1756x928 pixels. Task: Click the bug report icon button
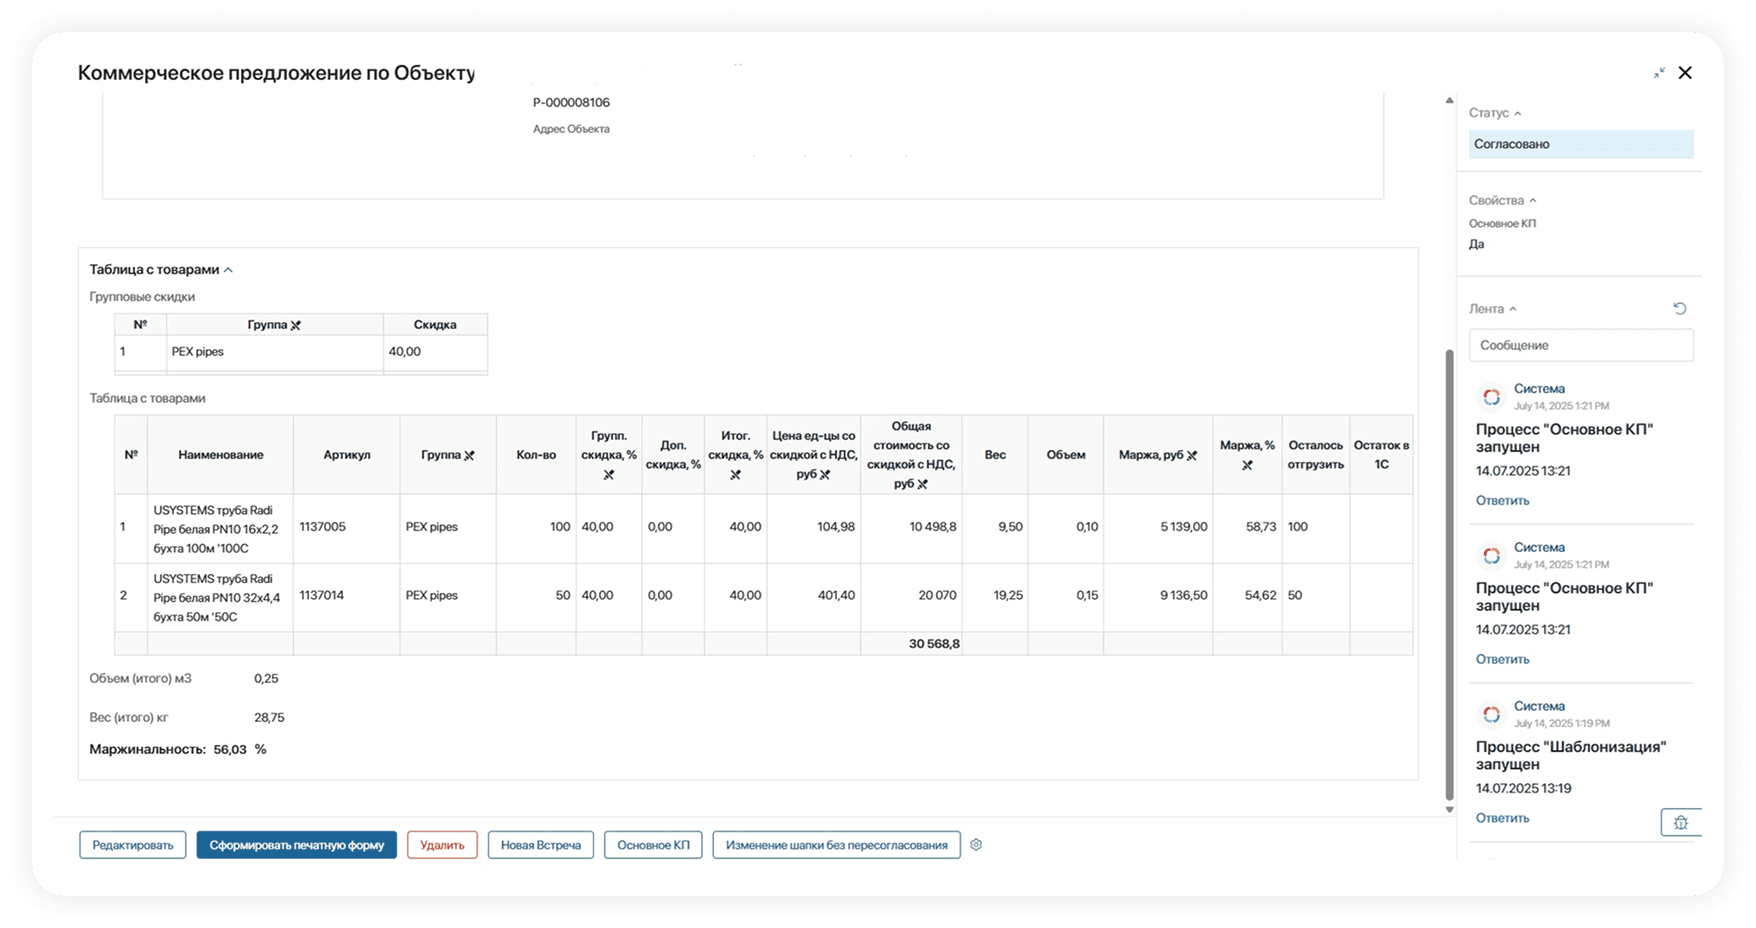coord(1680,822)
